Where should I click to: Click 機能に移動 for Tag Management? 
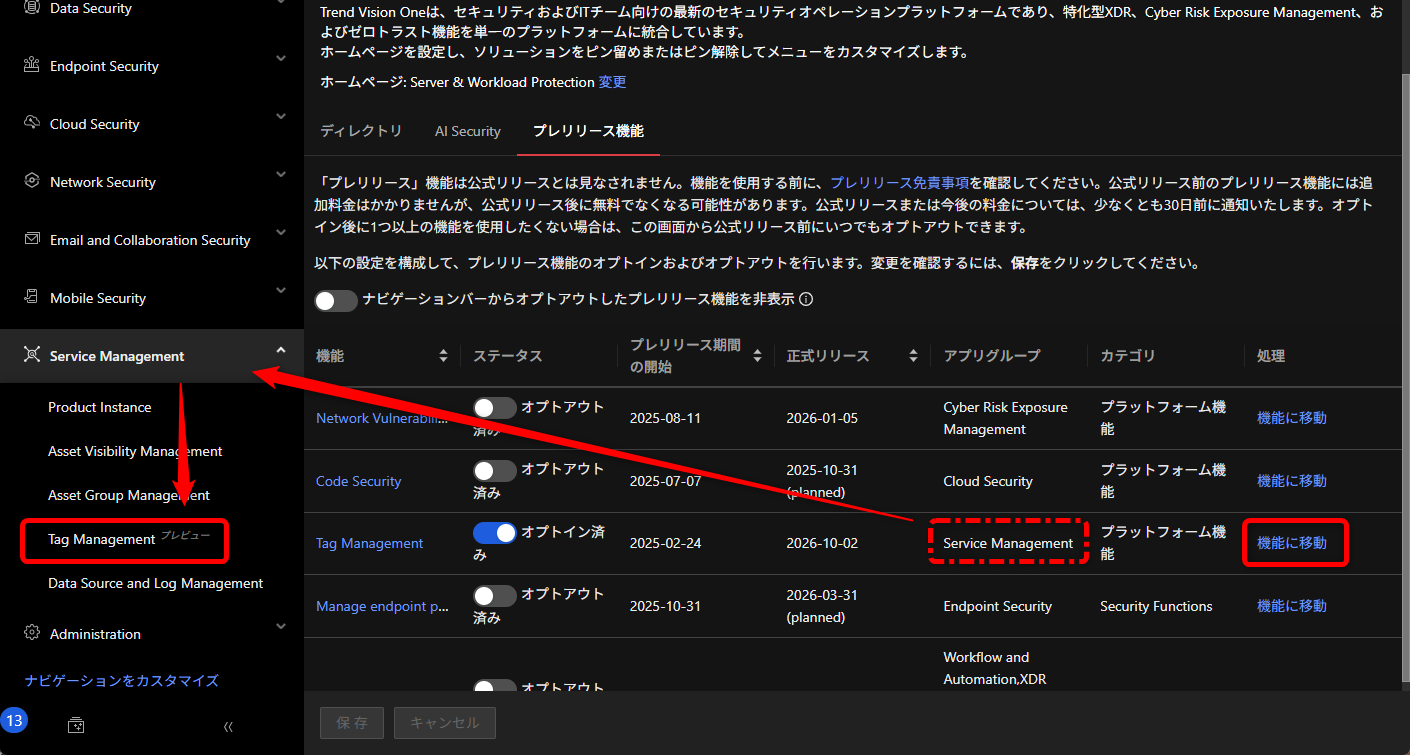pyautogui.click(x=1292, y=542)
